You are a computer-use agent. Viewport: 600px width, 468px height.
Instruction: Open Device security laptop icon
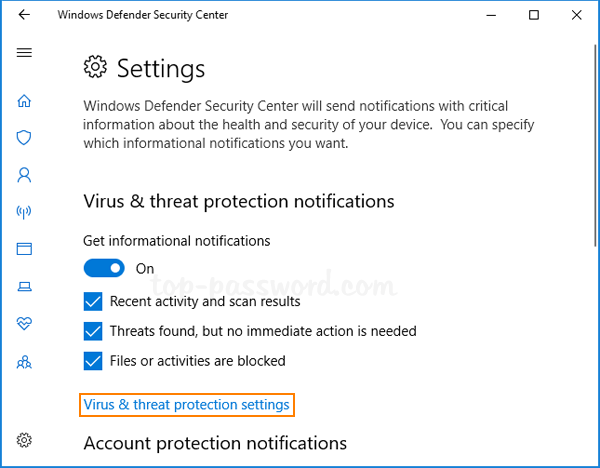[24, 286]
